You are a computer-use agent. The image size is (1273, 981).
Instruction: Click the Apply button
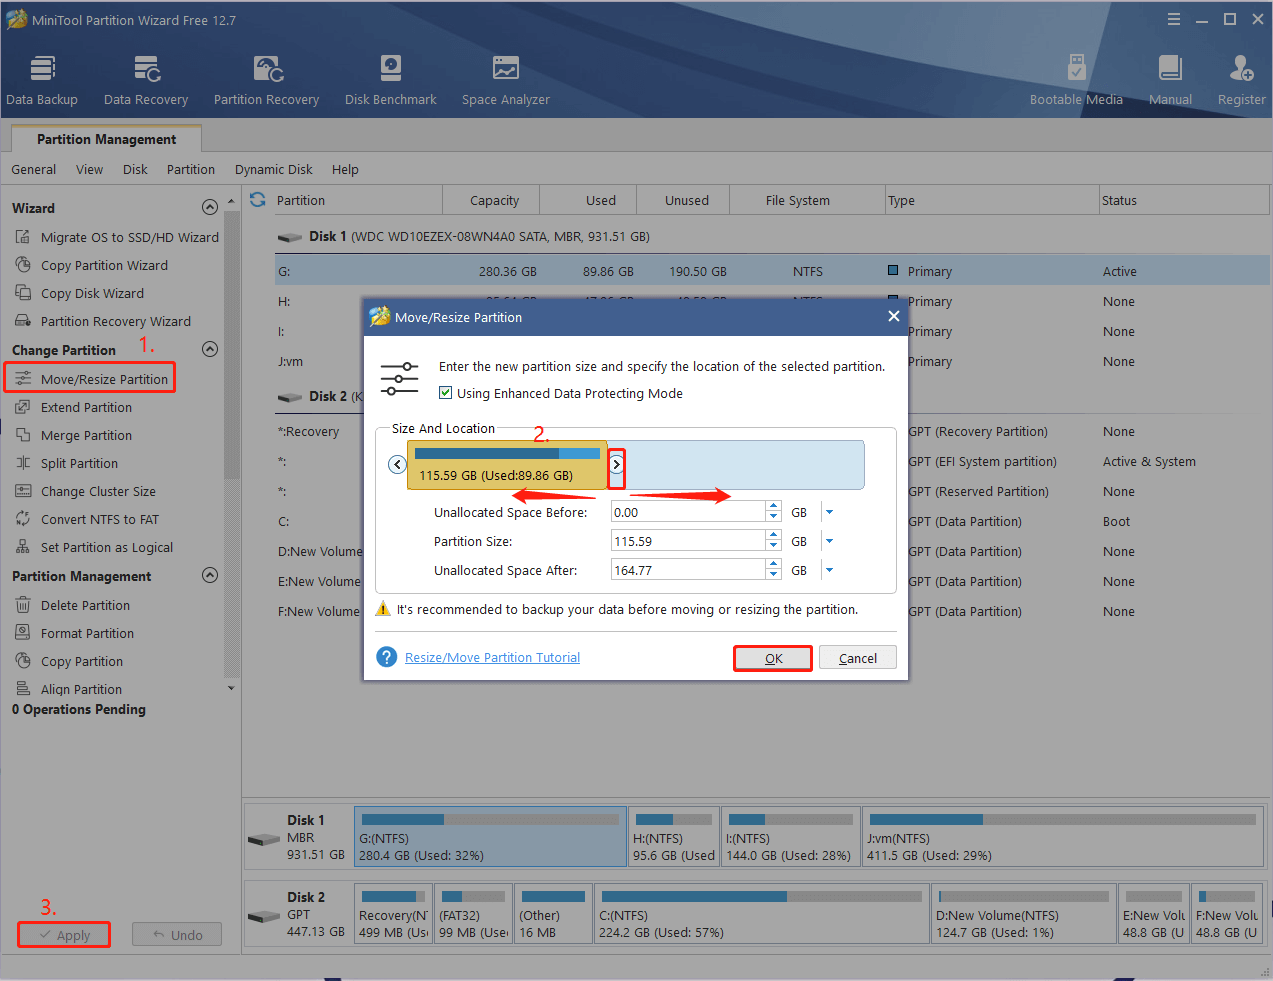click(64, 935)
